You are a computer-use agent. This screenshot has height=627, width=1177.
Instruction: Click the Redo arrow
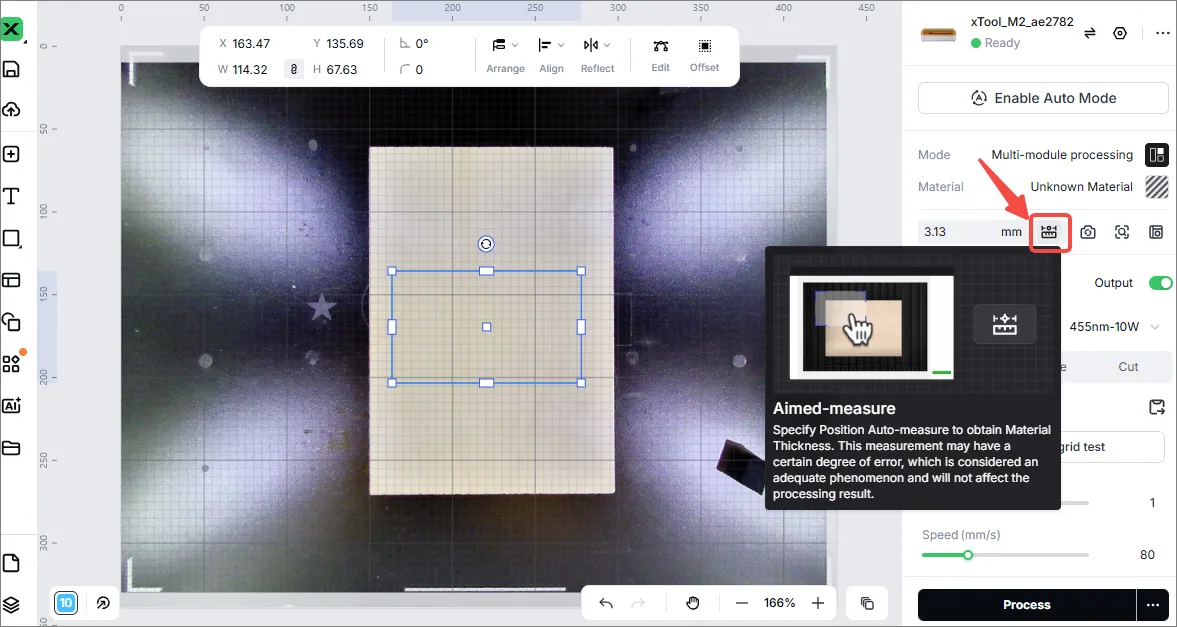639,603
